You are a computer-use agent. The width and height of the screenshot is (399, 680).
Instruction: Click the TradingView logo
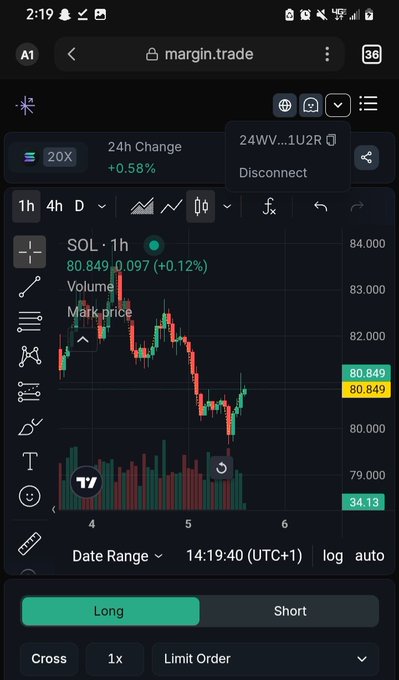[x=86, y=482]
